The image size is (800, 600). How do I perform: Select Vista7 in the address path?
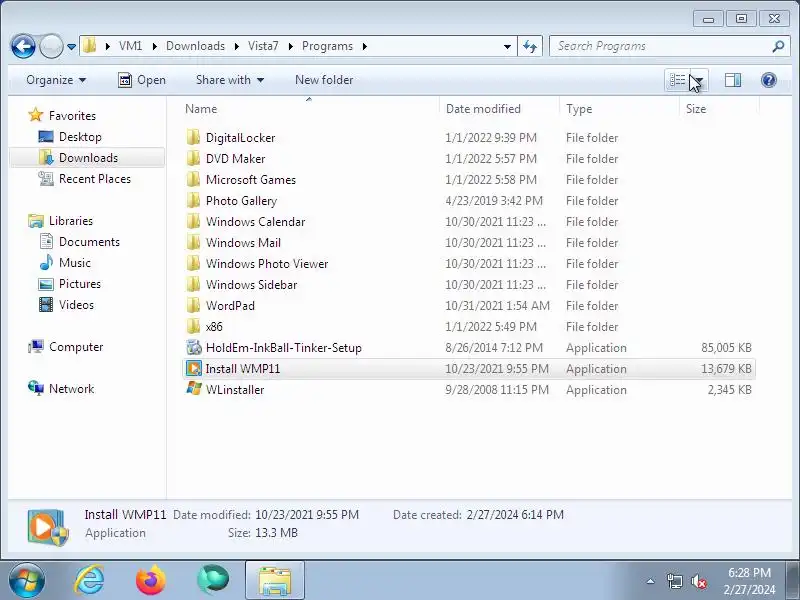pos(263,46)
